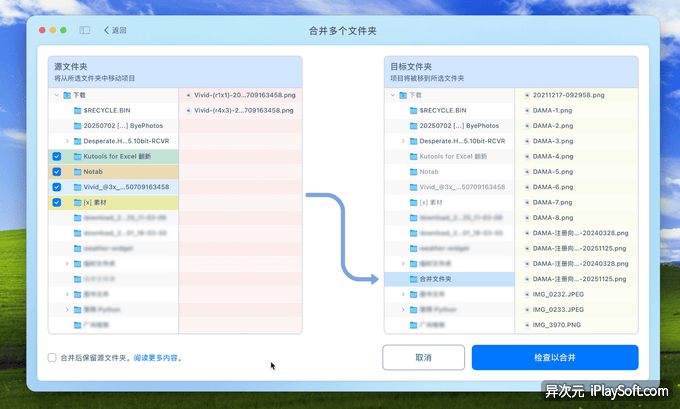Click IMG_0232.JPEG file icon
The image size is (680, 409).
[x=527, y=294]
